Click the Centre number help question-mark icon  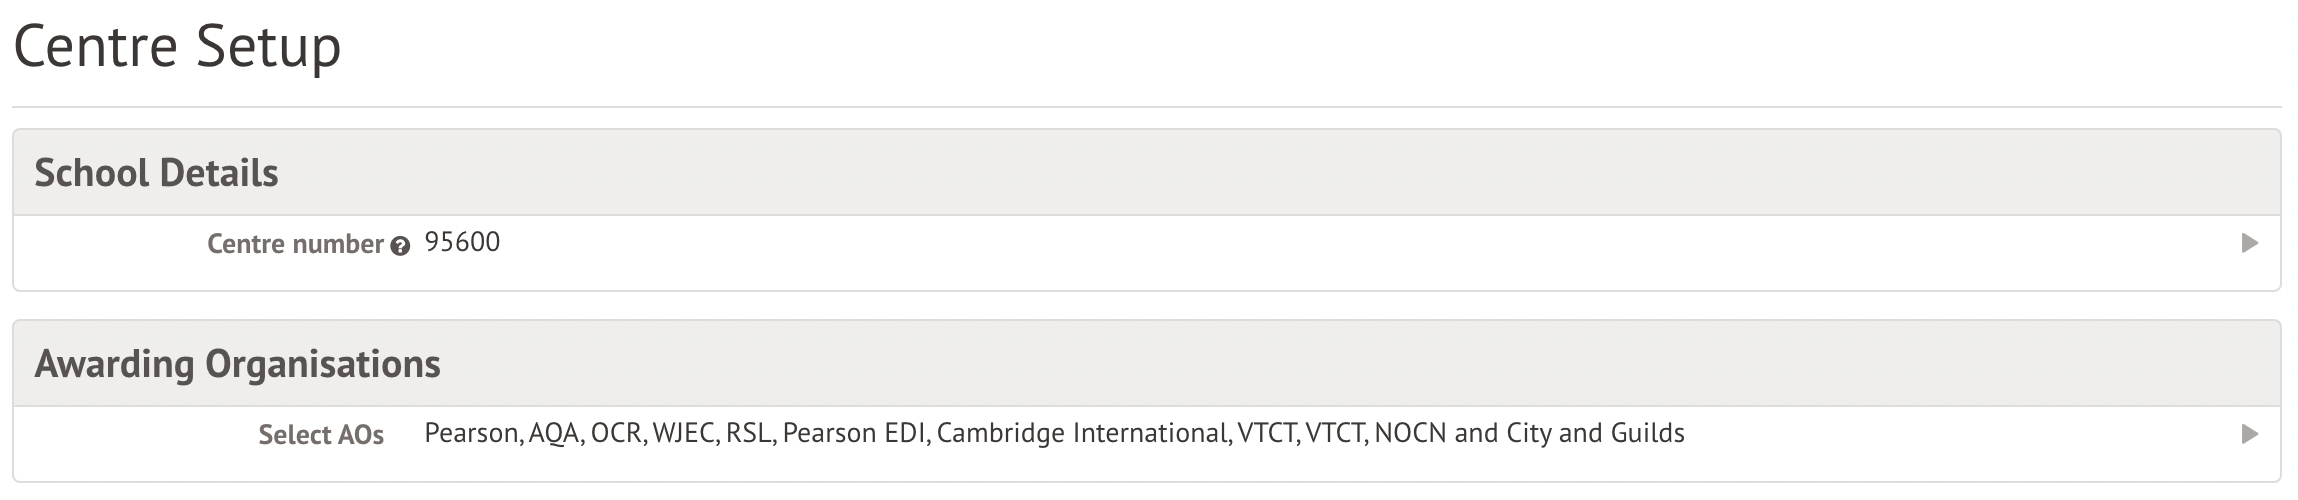400,246
